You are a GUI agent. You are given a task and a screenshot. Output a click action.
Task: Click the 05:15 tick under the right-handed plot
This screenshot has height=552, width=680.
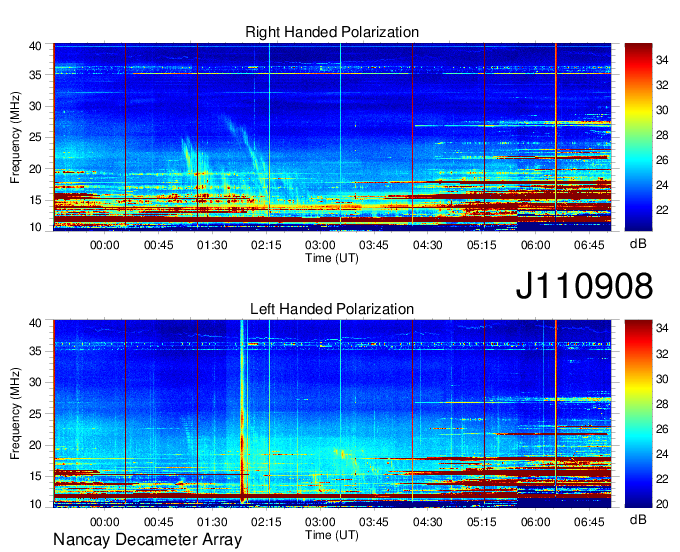tap(482, 245)
